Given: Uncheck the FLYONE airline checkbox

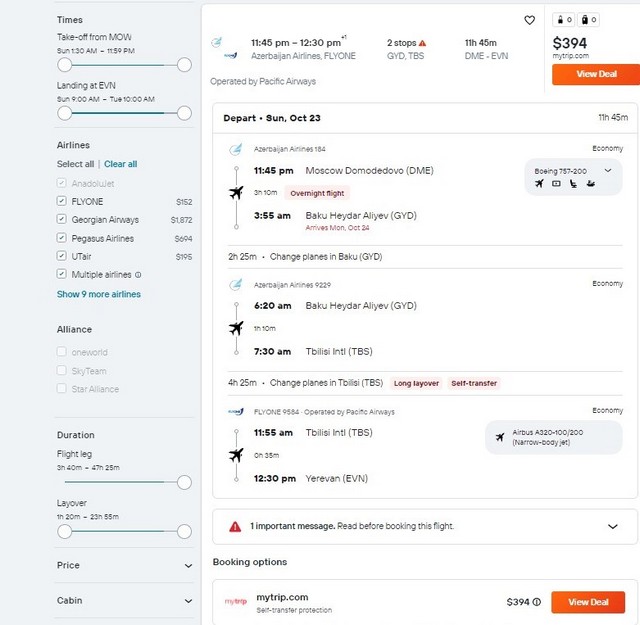Looking at the screenshot, I should [62, 201].
